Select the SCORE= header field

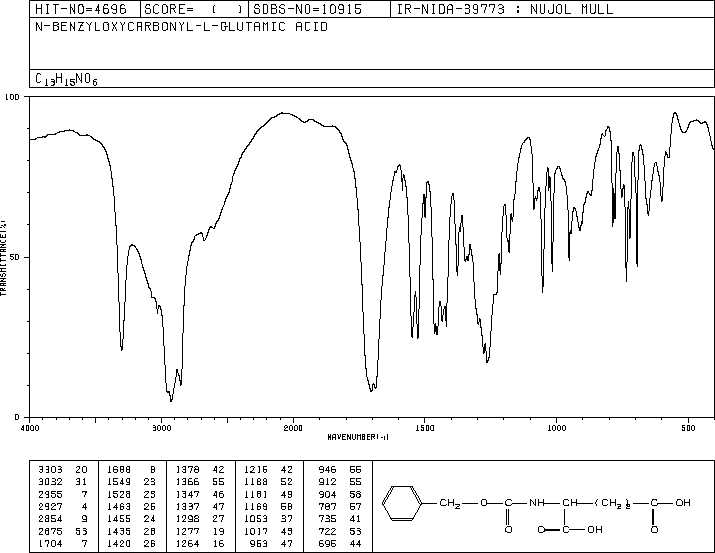(x=194, y=9)
